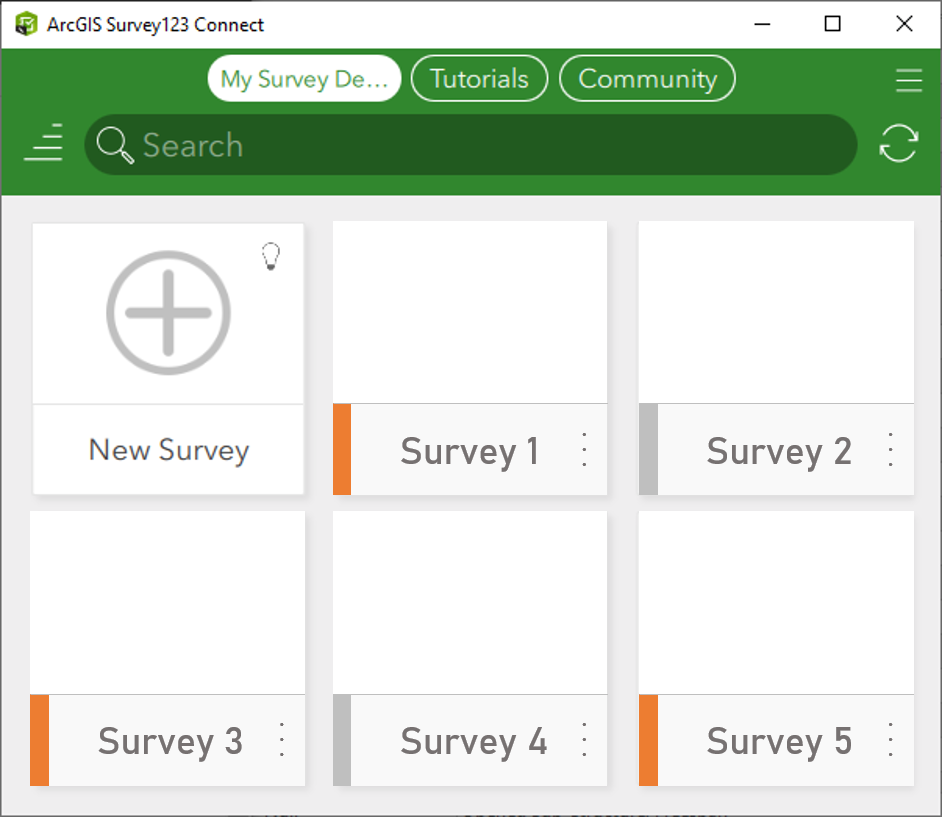Viewport: 942px width, 817px height.
Task: Select the Survey 4 title text
Action: 474,742
